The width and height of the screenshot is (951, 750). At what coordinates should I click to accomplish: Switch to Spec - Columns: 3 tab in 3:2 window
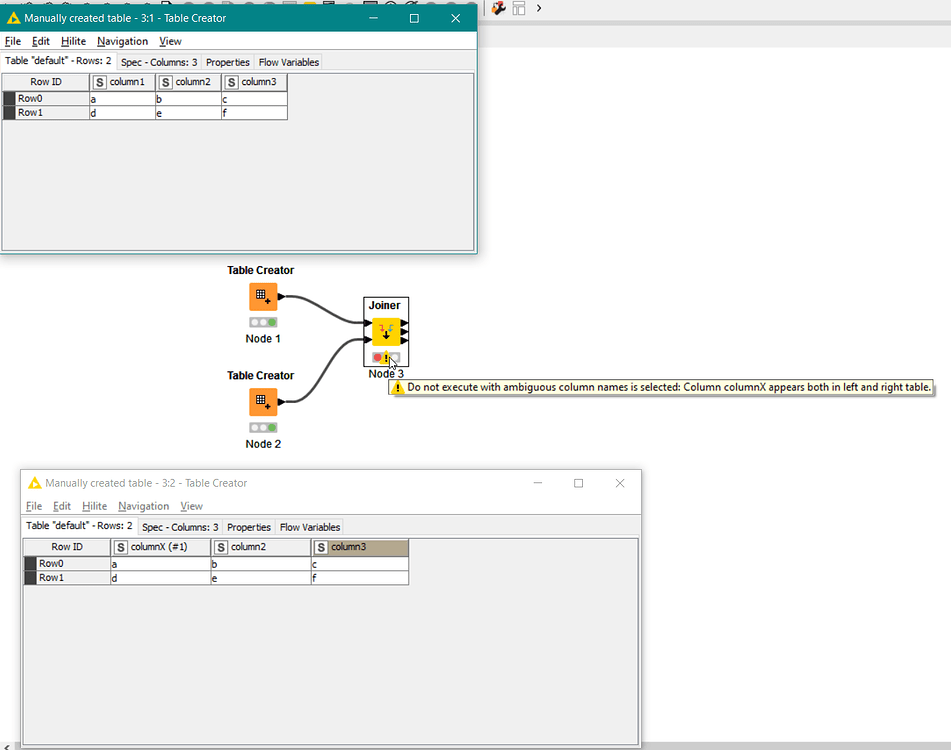coord(180,527)
